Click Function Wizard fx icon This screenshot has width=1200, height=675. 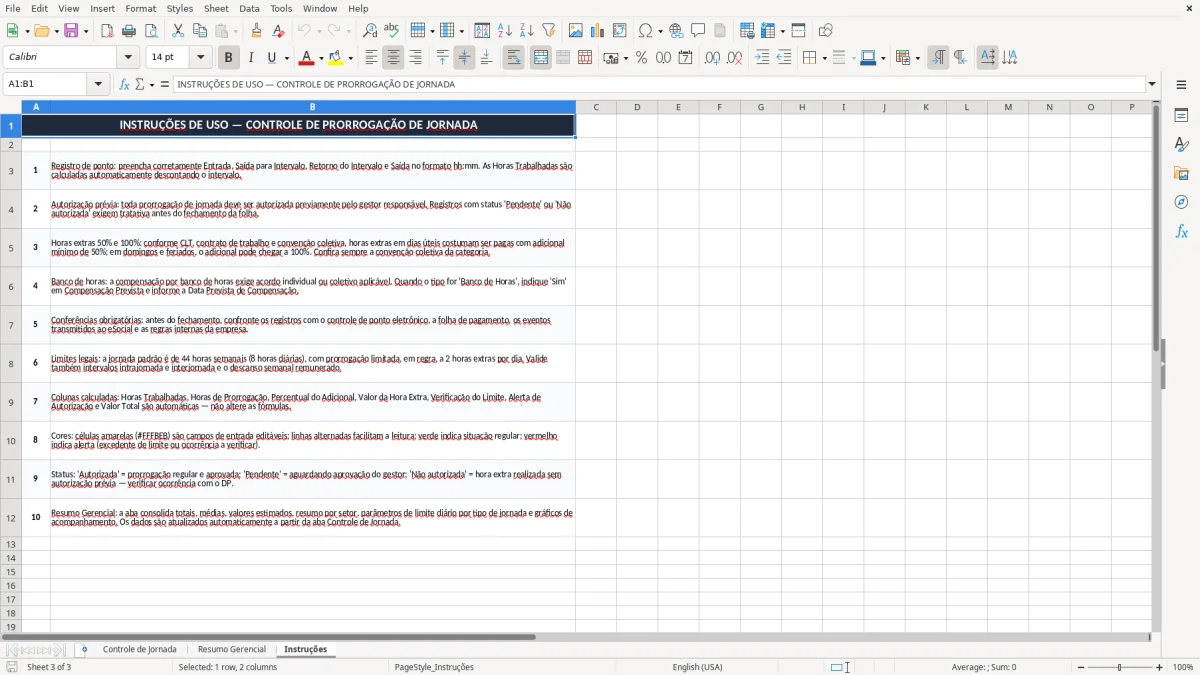pos(124,84)
